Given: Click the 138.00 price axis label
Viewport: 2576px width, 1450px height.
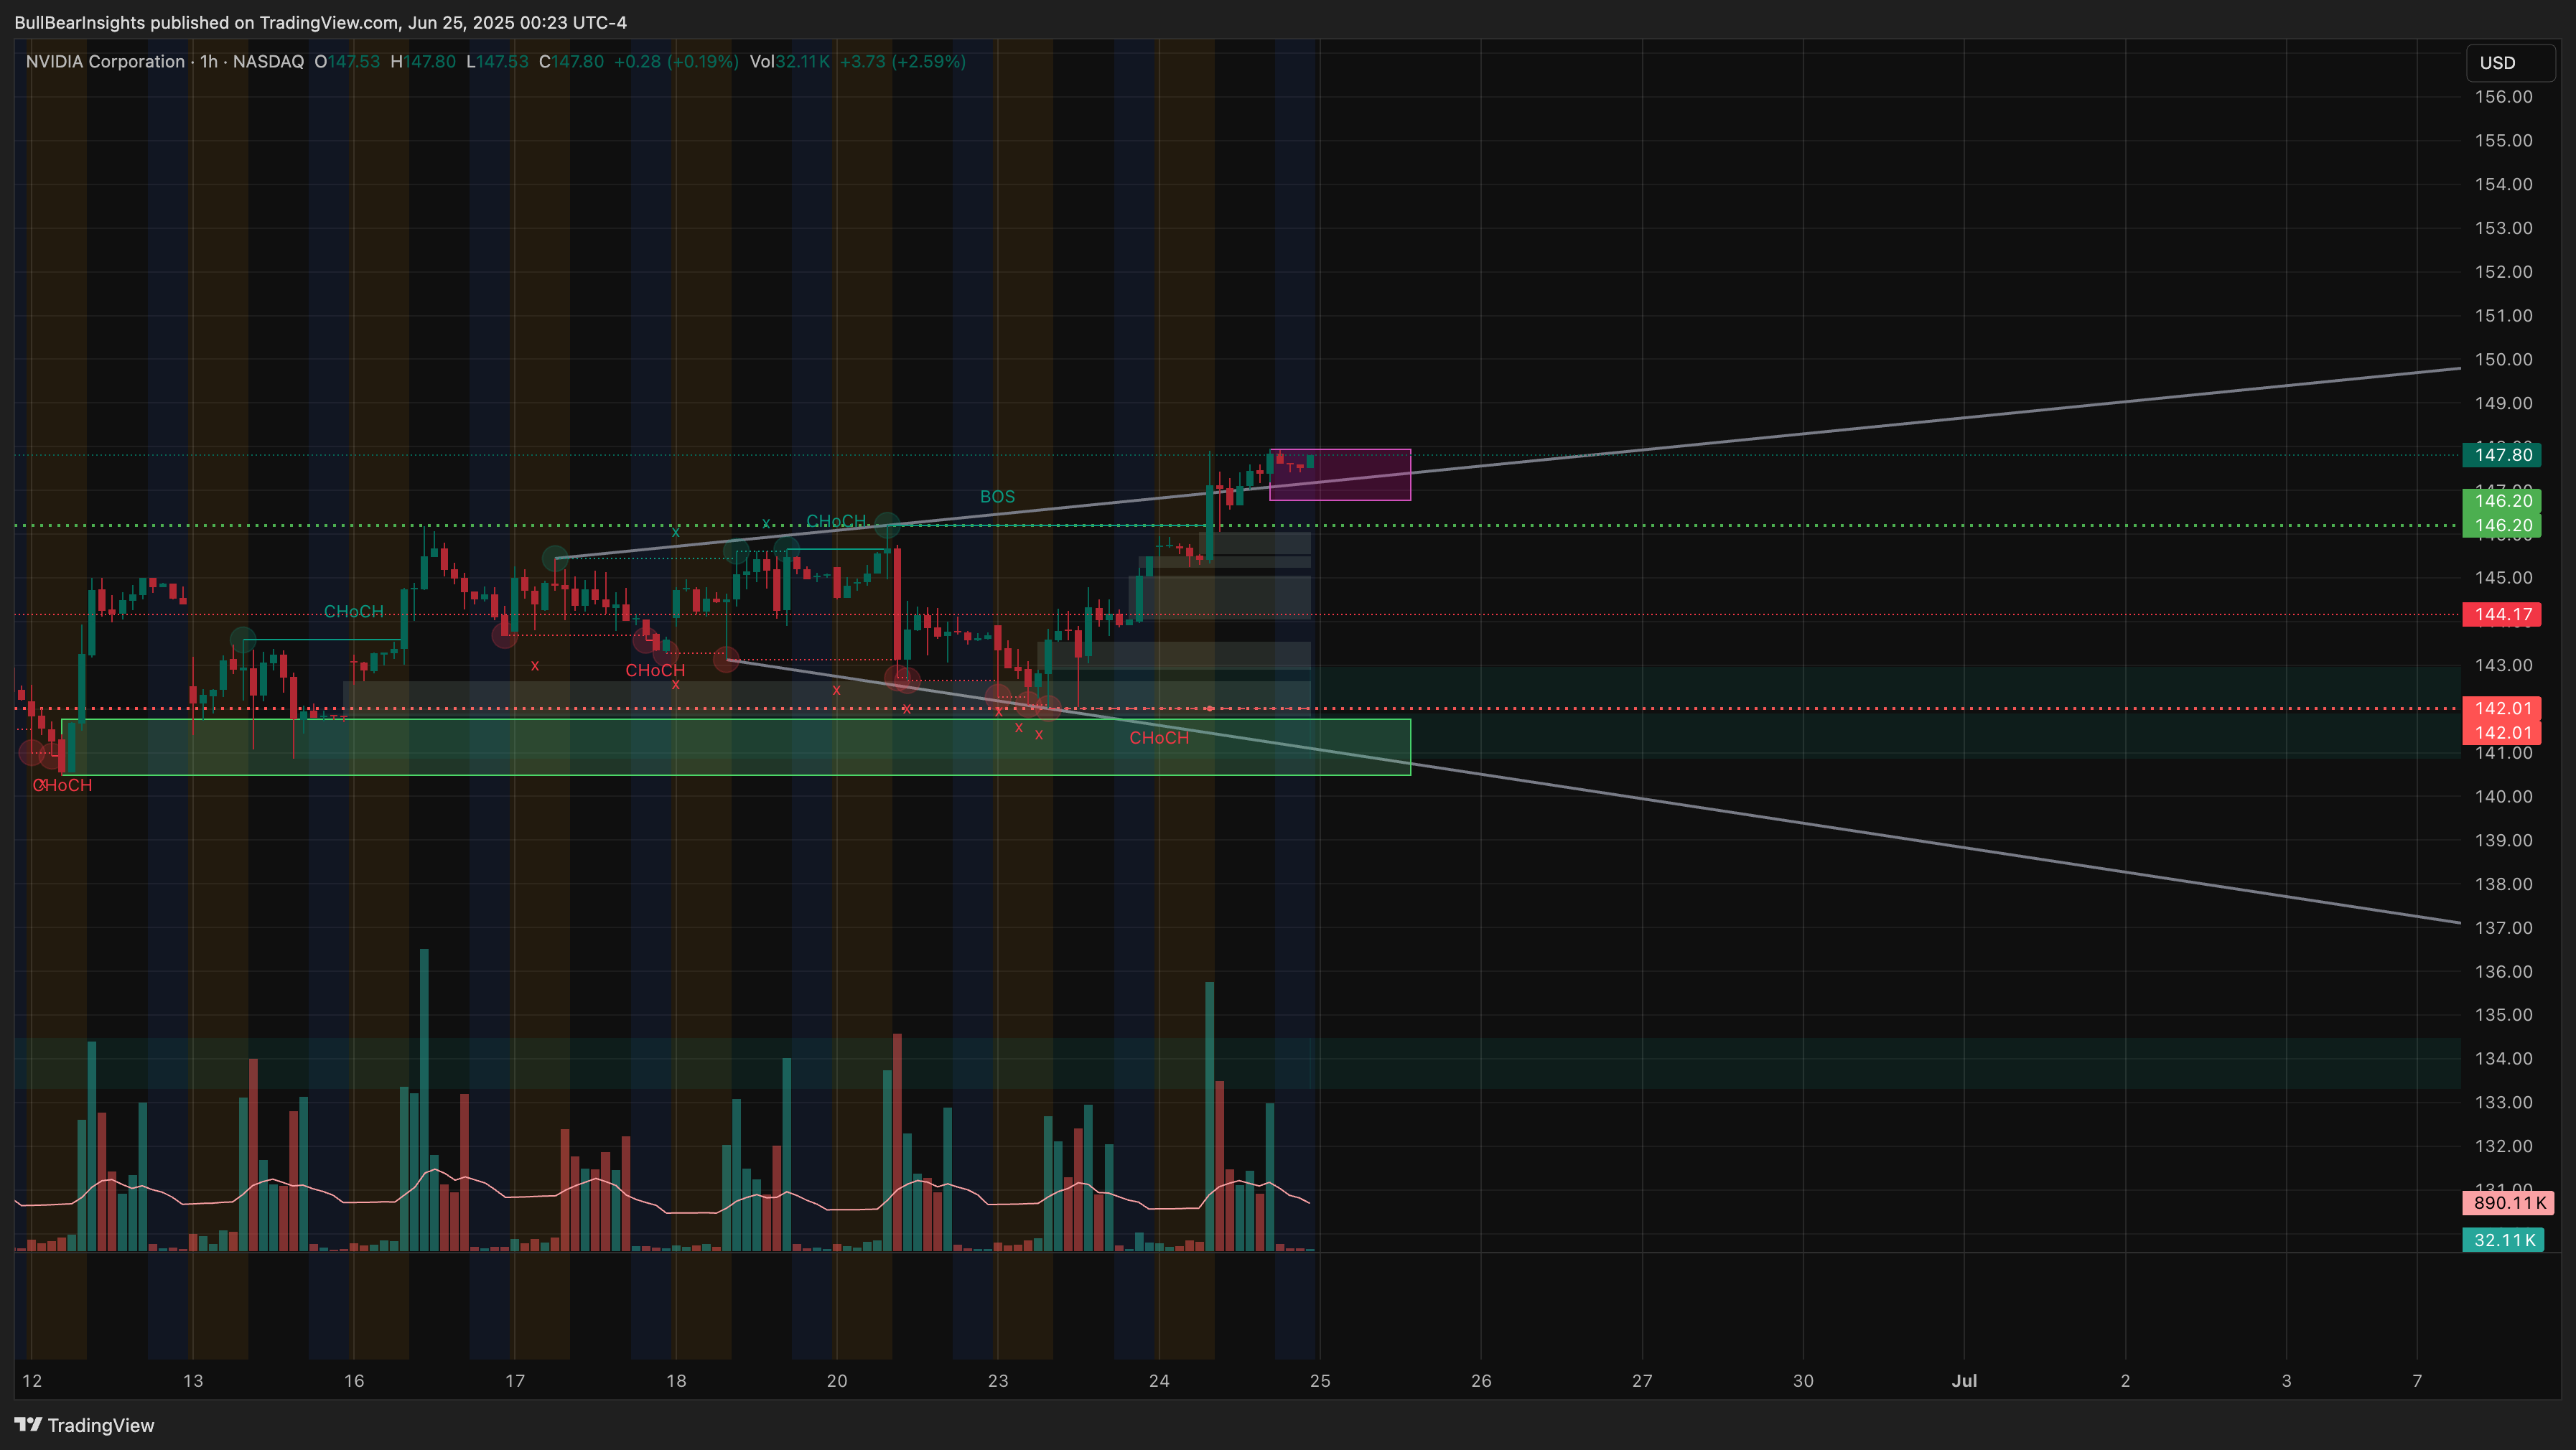Looking at the screenshot, I should [x=2503, y=884].
